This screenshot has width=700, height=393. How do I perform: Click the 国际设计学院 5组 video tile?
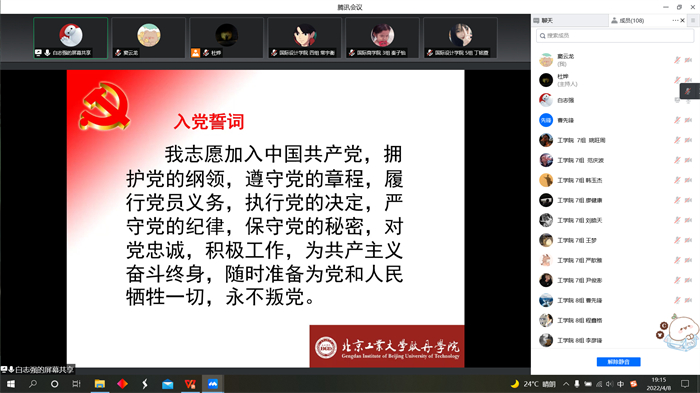(460, 38)
